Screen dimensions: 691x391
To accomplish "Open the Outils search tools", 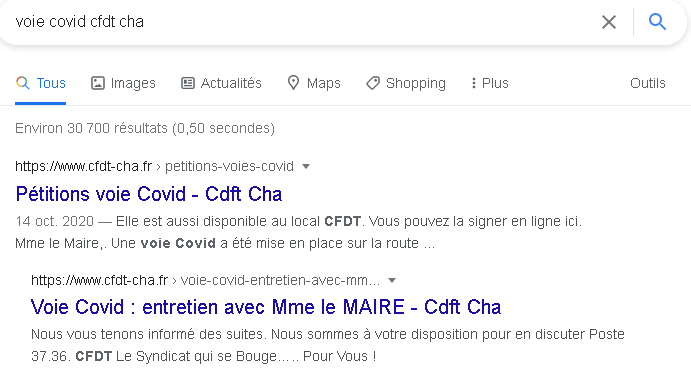I will click(x=647, y=83).
